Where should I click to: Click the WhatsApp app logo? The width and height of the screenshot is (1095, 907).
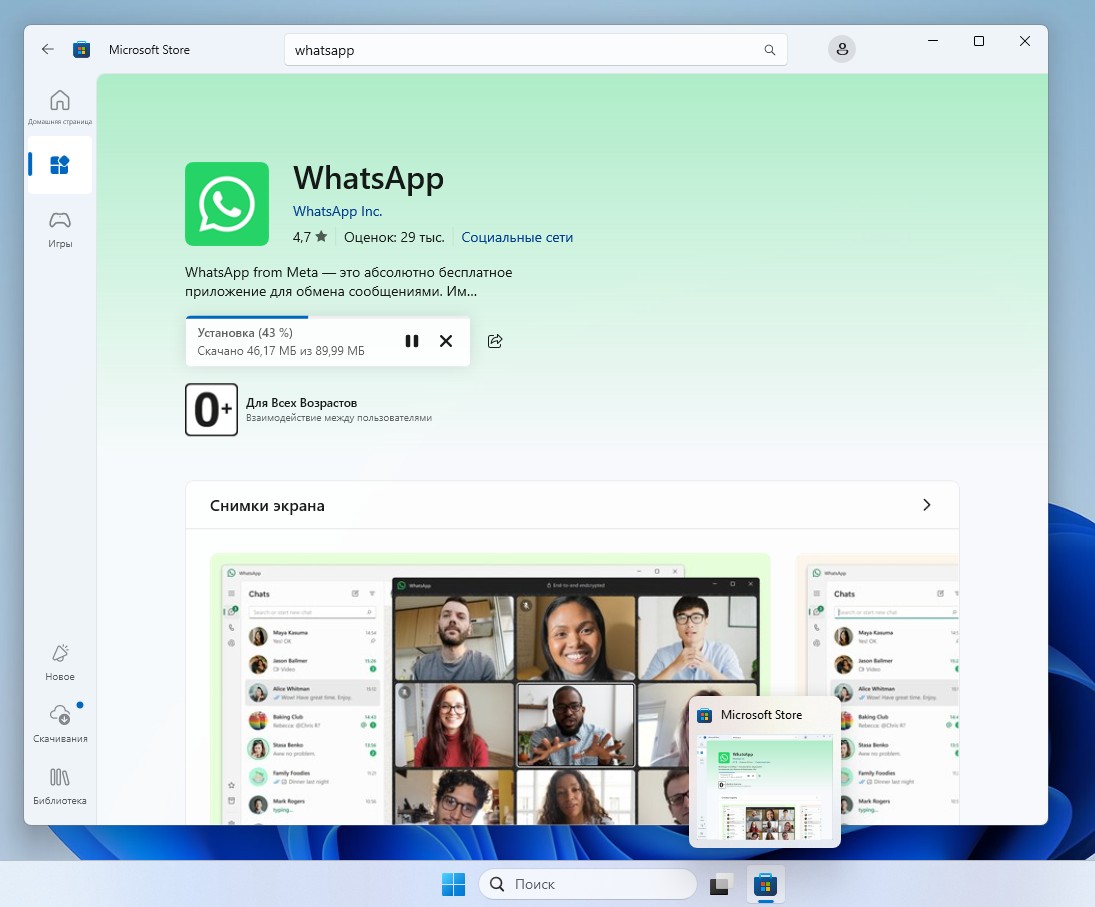coord(227,204)
